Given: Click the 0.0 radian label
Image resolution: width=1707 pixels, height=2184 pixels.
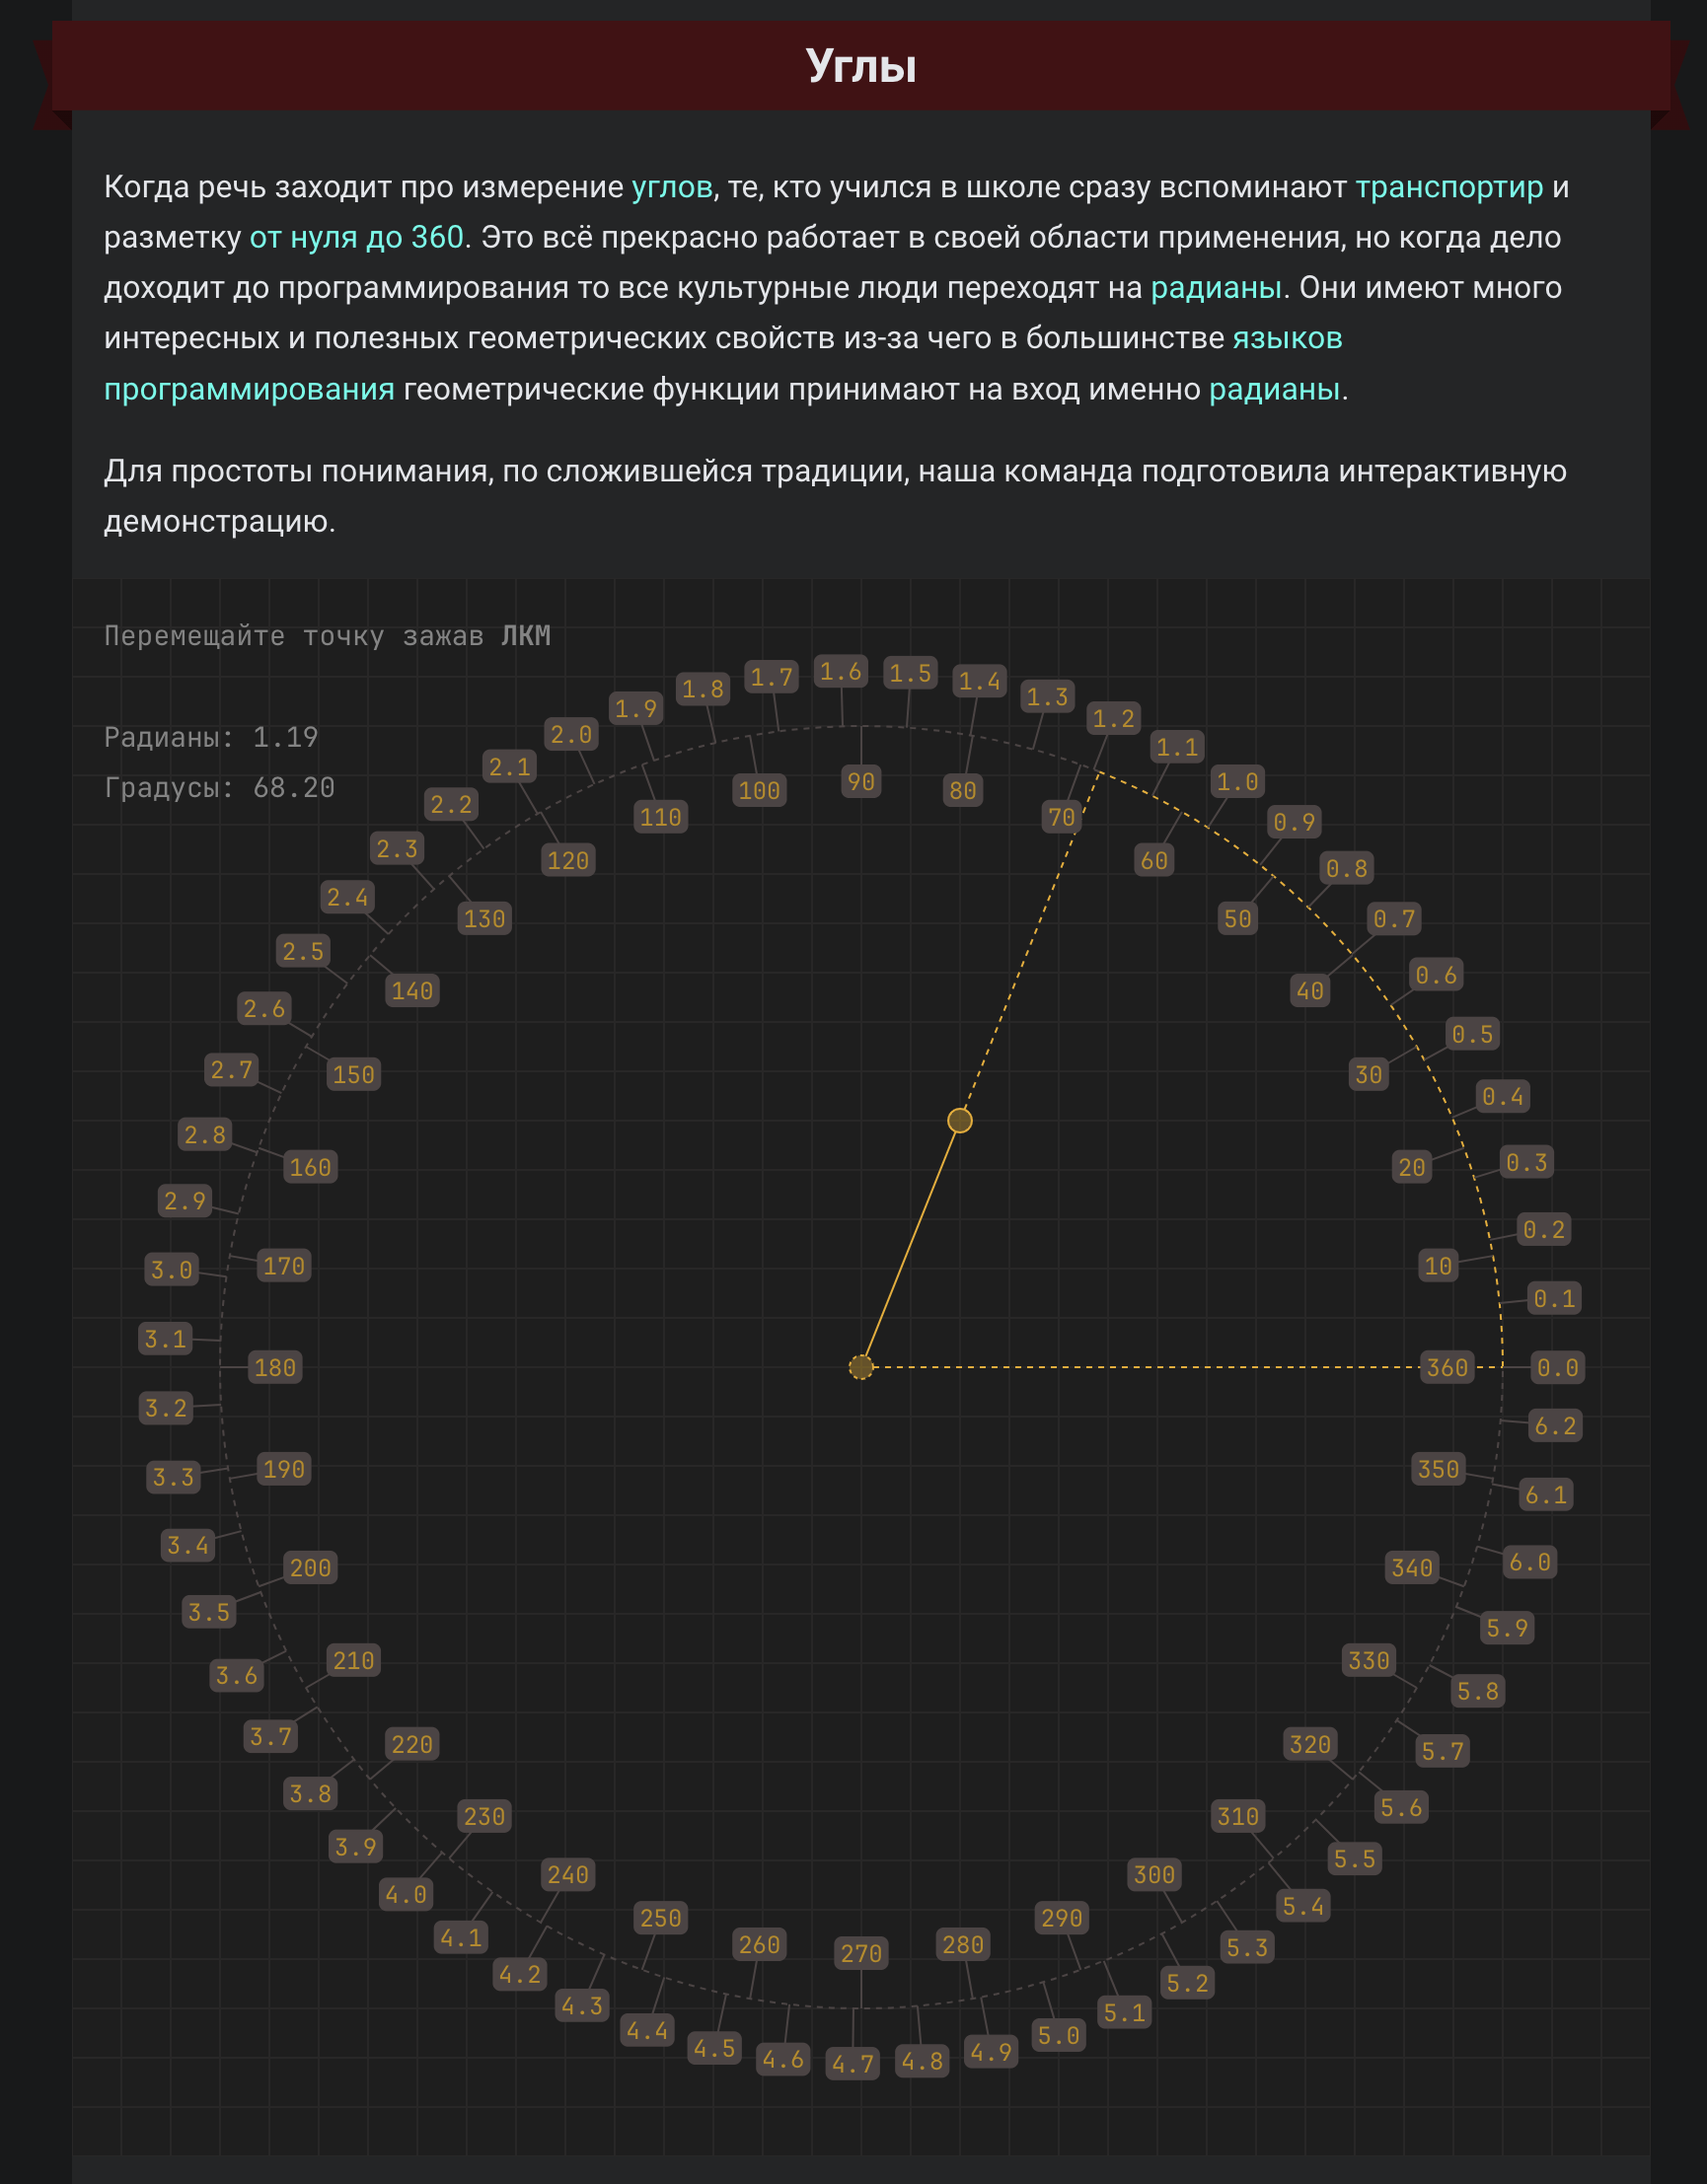Looking at the screenshot, I should click(x=1557, y=1367).
